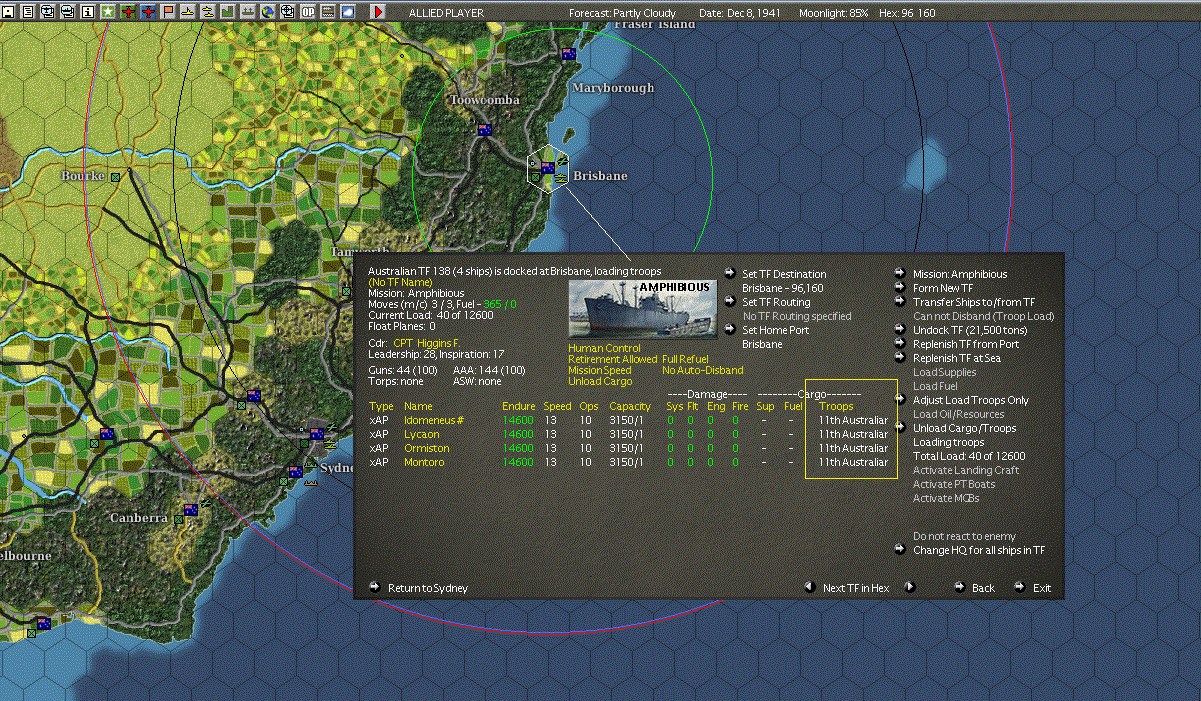Viewport: 1201px width, 701px height.
Task: Click the ground units toolbar icon
Action: [x=248, y=12]
